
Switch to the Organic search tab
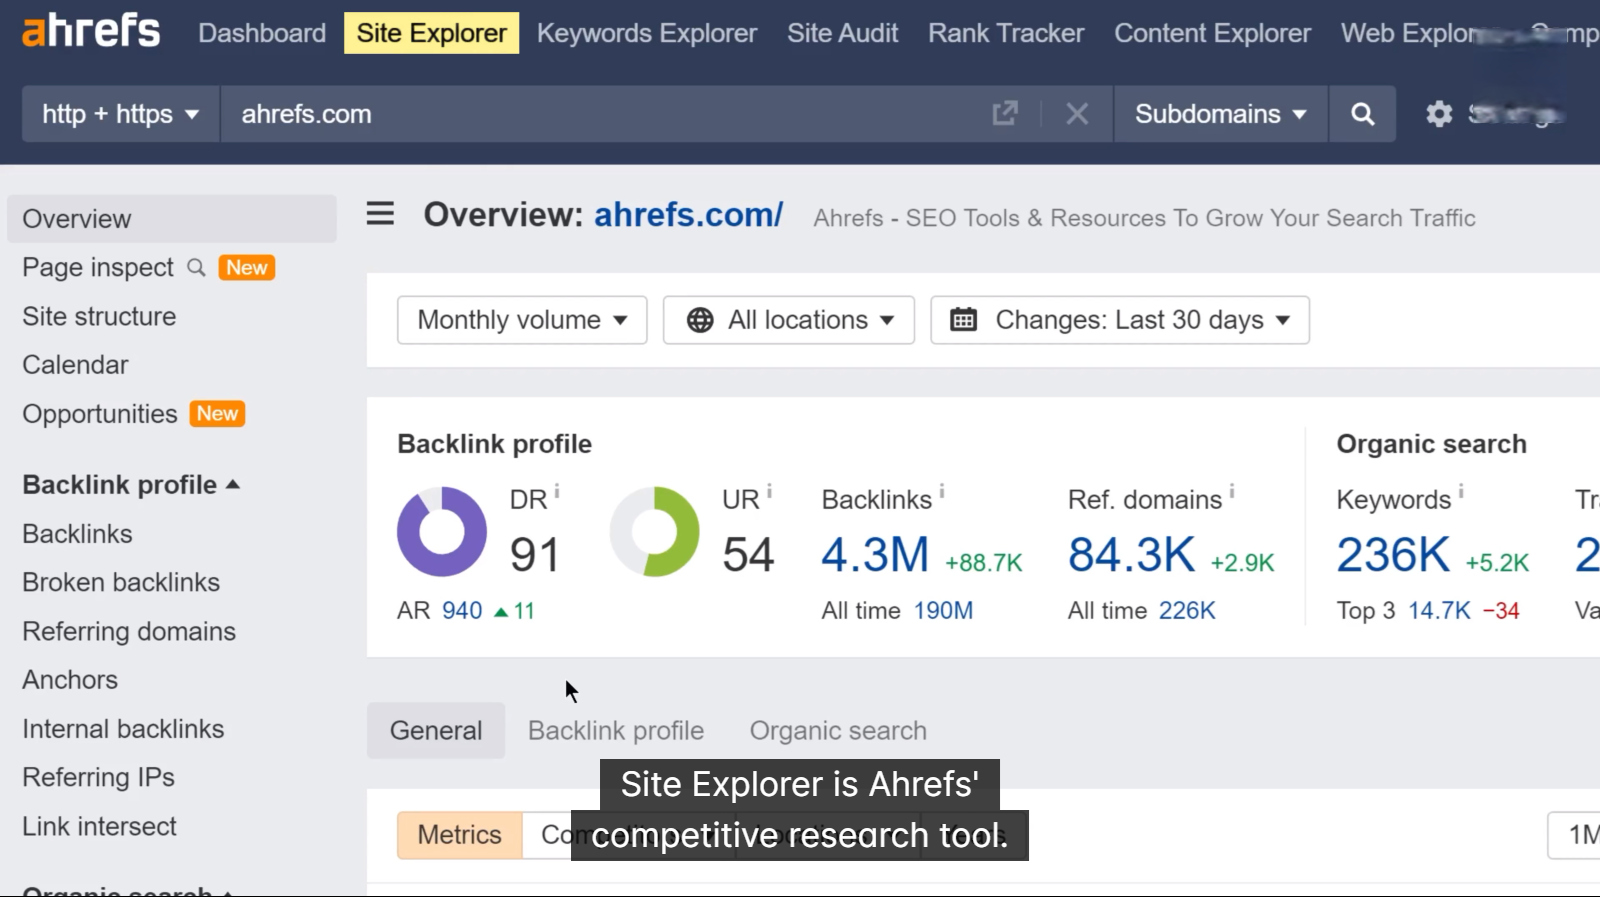(838, 731)
